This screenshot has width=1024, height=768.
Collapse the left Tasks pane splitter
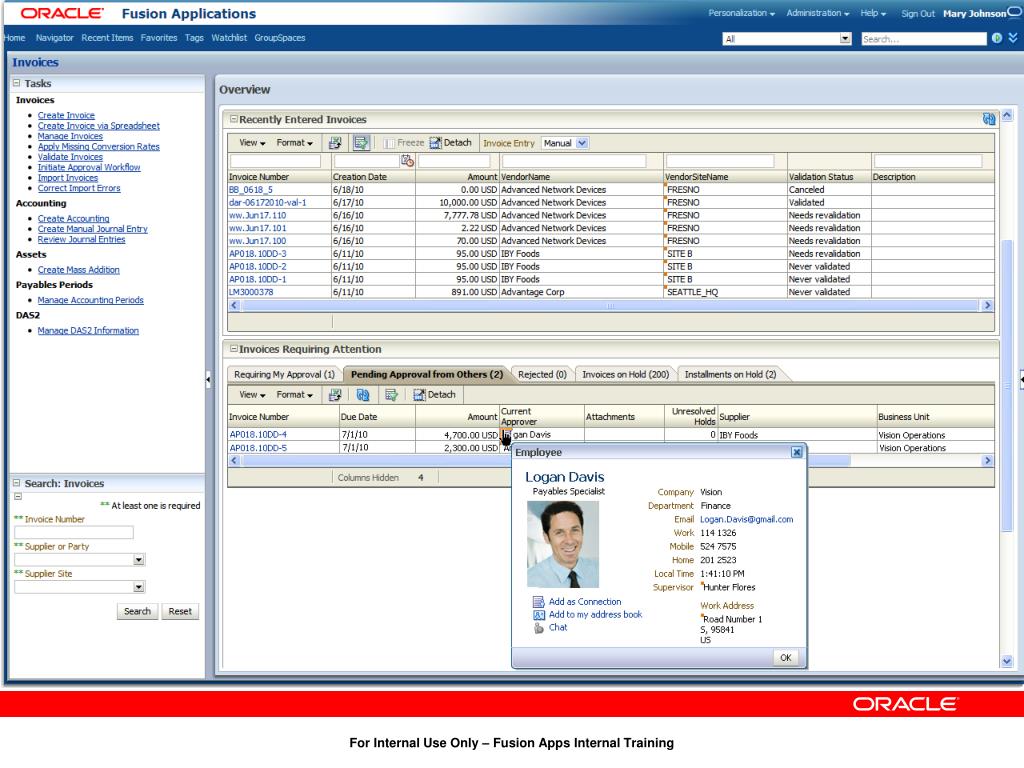tap(208, 379)
